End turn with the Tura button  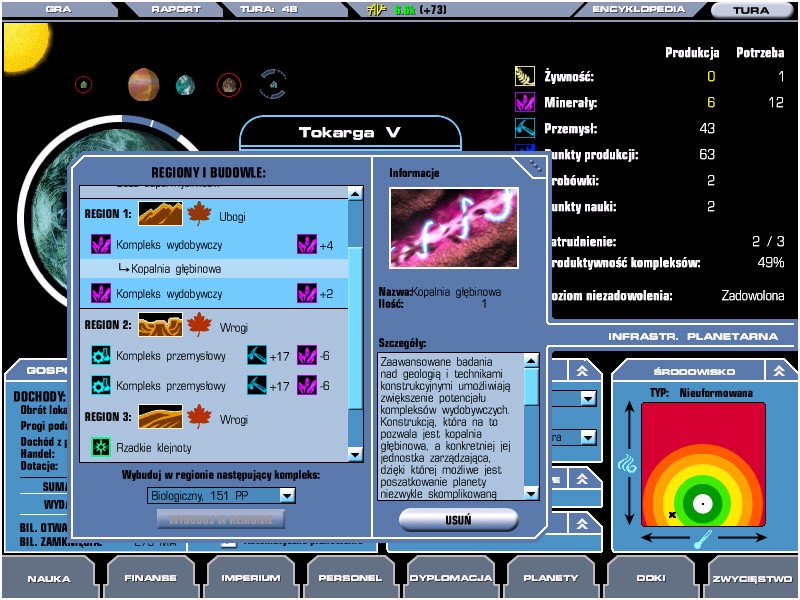point(751,10)
